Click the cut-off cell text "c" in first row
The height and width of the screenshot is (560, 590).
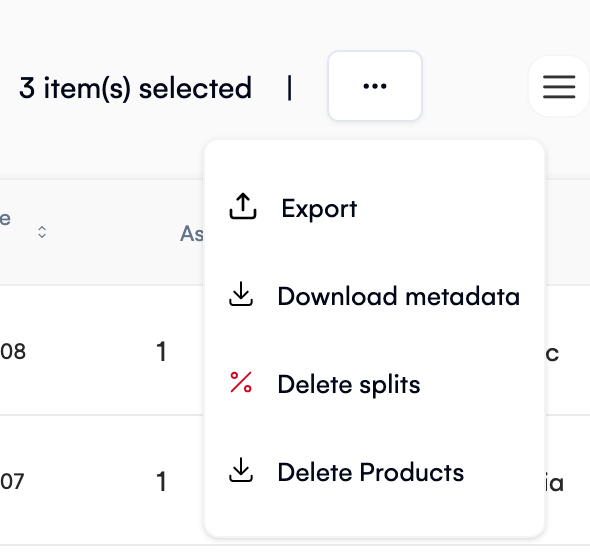[x=552, y=354]
